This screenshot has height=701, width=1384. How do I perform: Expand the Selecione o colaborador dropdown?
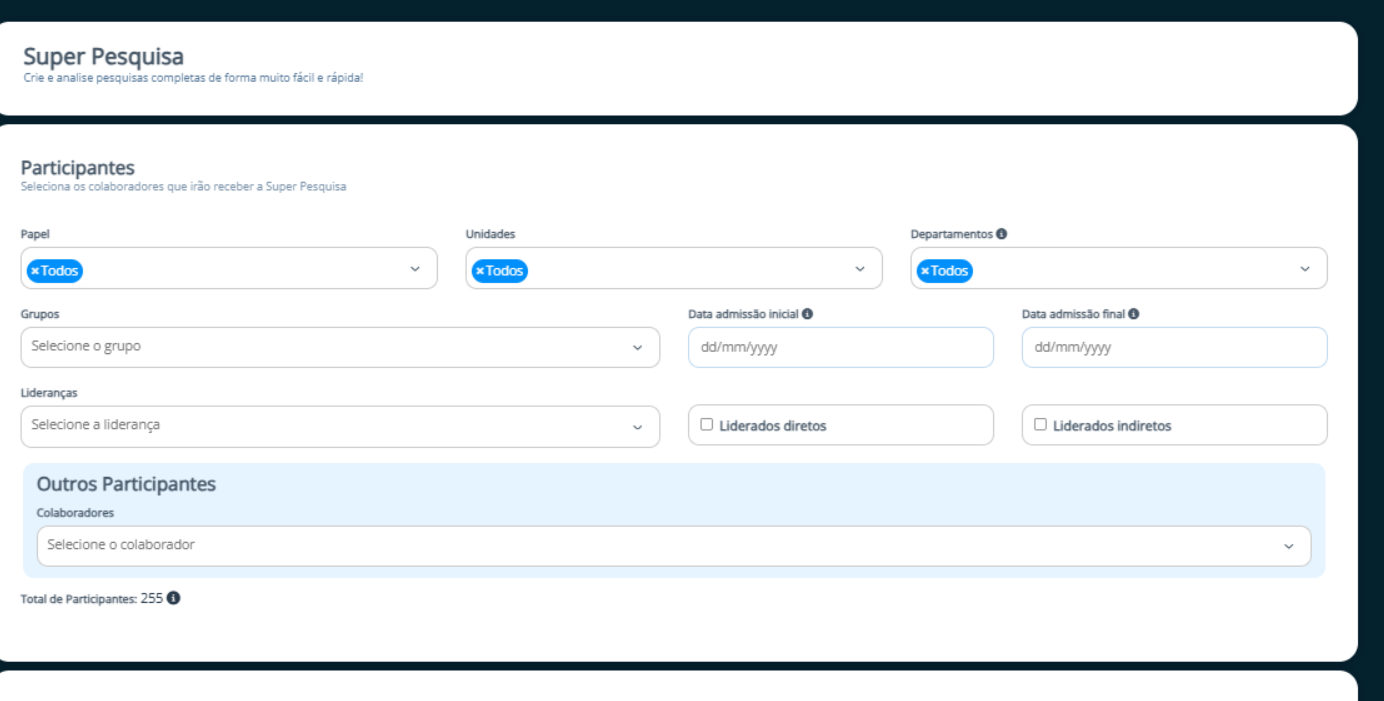pyautogui.click(x=674, y=546)
